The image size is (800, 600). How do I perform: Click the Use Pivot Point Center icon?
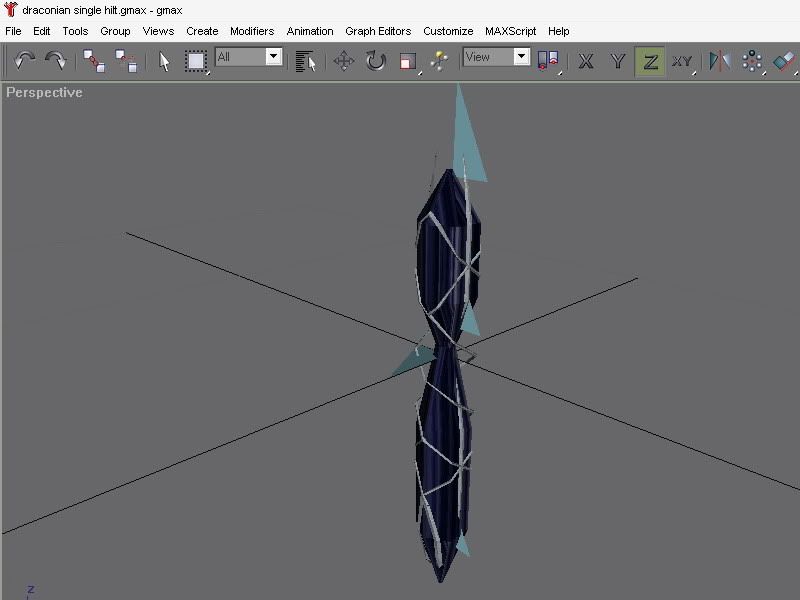(x=548, y=62)
